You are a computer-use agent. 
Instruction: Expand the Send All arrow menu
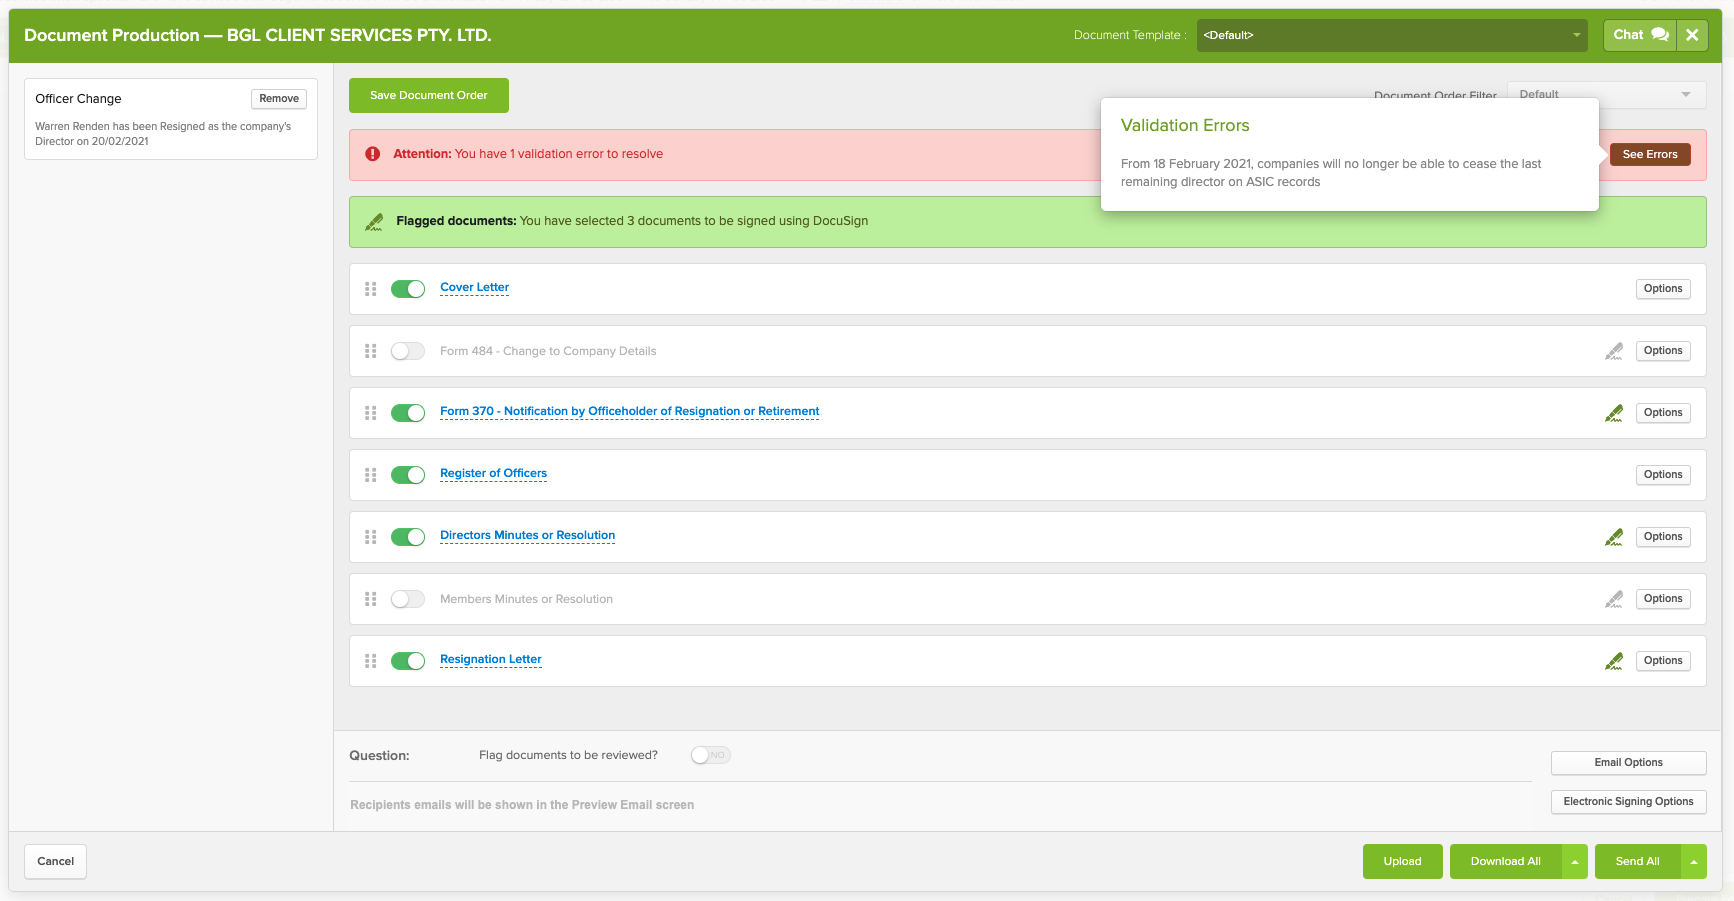click(1693, 862)
